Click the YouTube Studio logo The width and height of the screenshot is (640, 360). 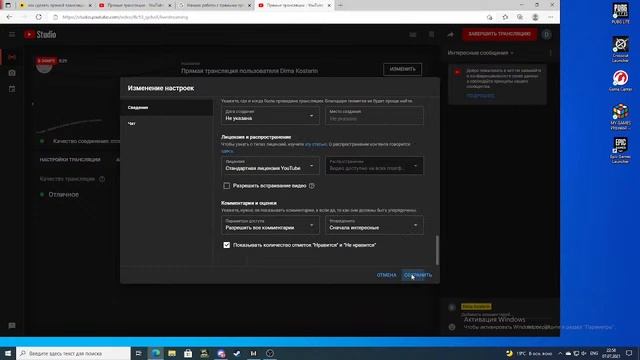pyautogui.click(x=40, y=35)
